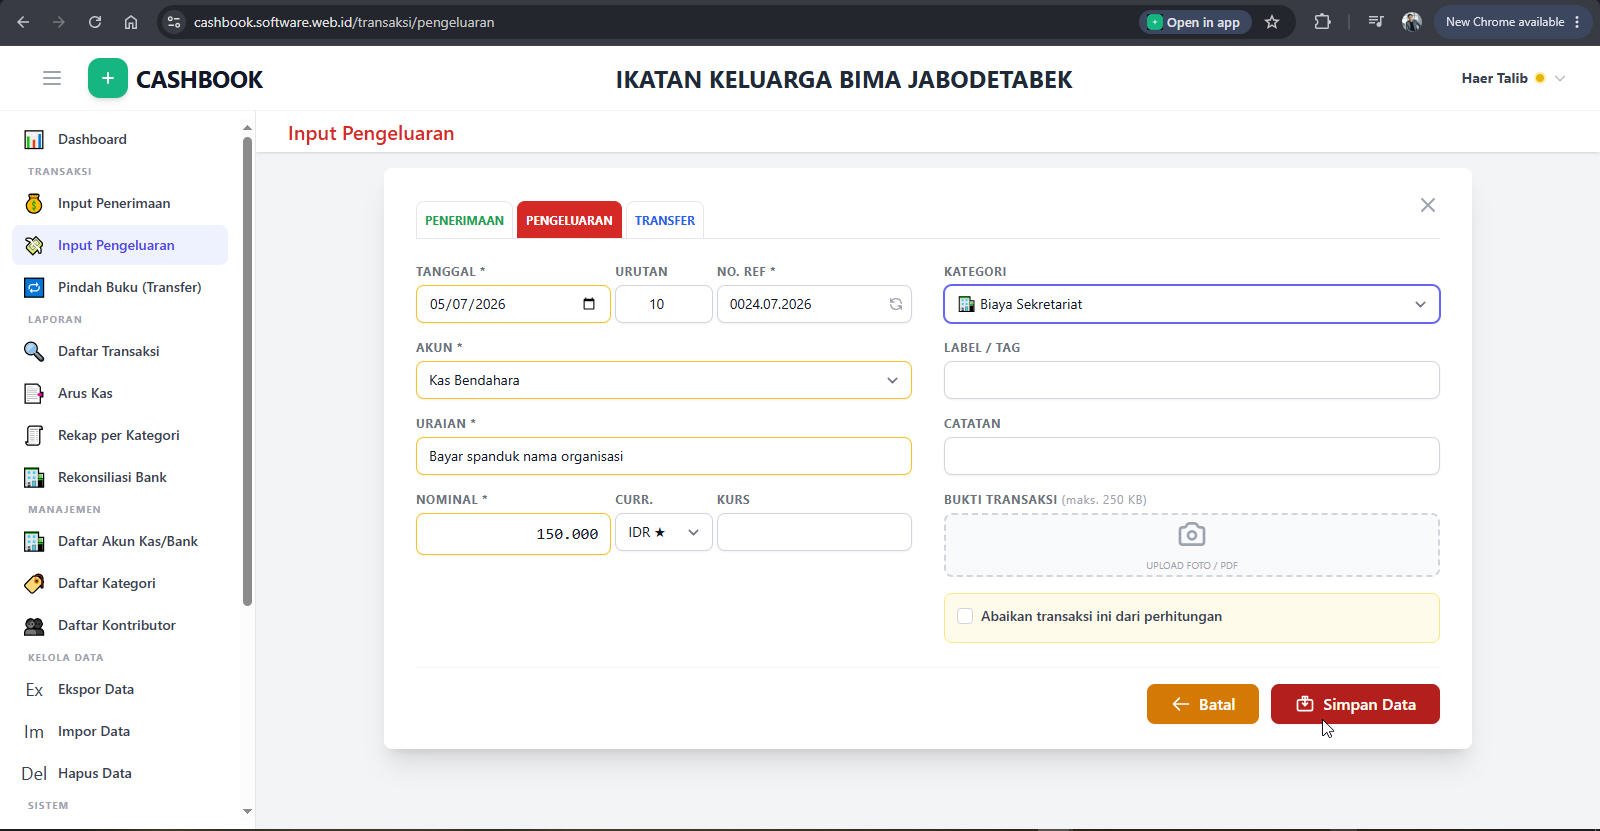1600x831 pixels.
Task: Click the browser address bar URL
Action: 344,22
